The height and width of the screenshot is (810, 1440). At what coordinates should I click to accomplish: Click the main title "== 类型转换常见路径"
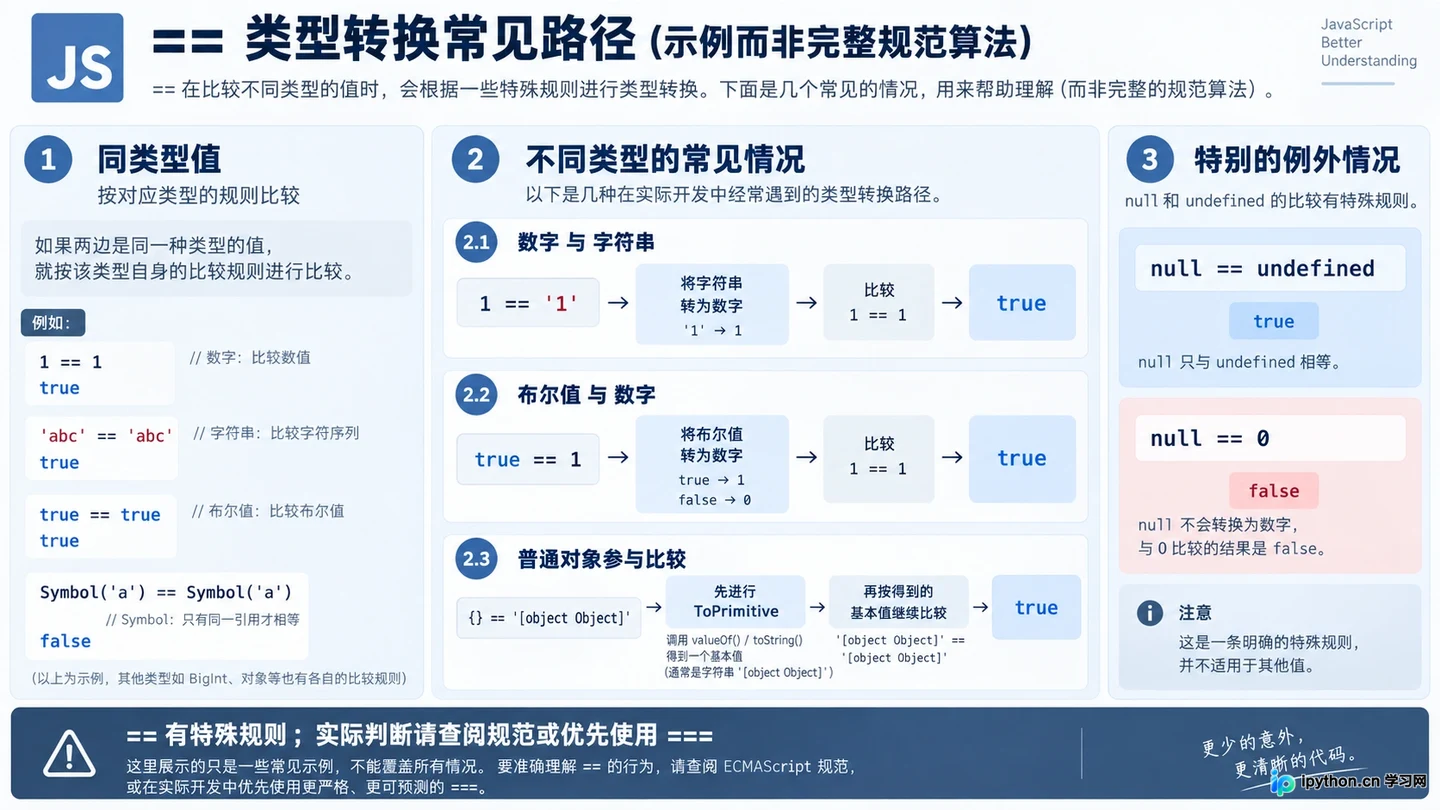coord(394,41)
